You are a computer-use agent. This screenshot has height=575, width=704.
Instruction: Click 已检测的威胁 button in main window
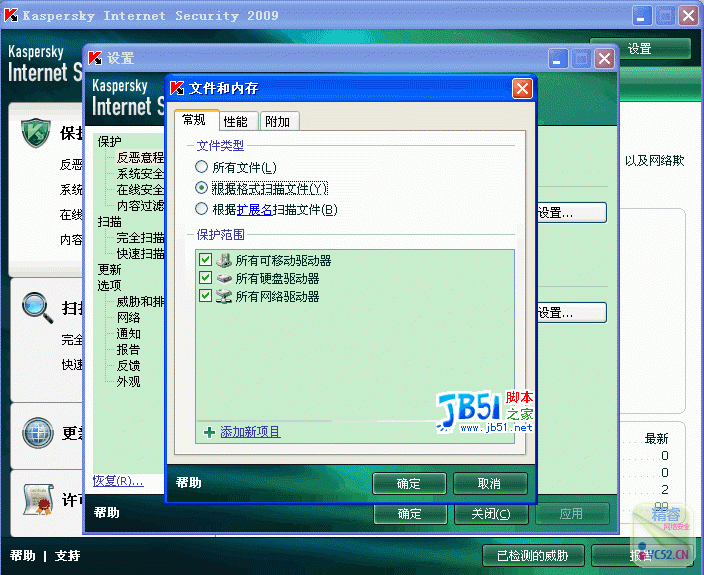533,556
